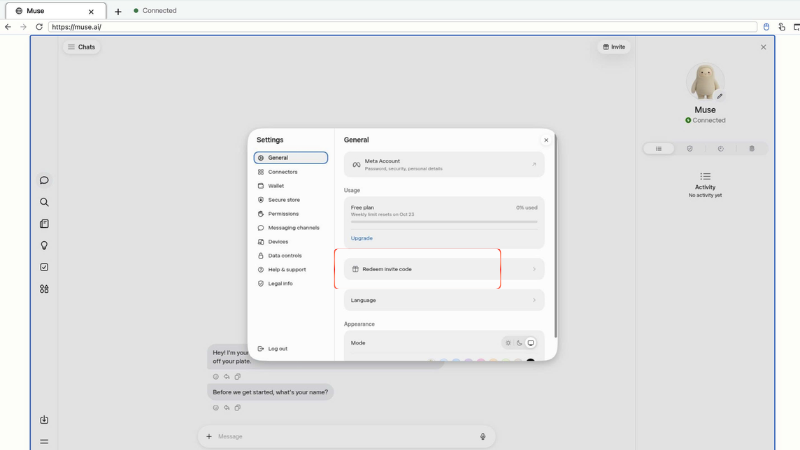Reload the page with refresh icon
The height and width of the screenshot is (450, 800).
point(39,27)
